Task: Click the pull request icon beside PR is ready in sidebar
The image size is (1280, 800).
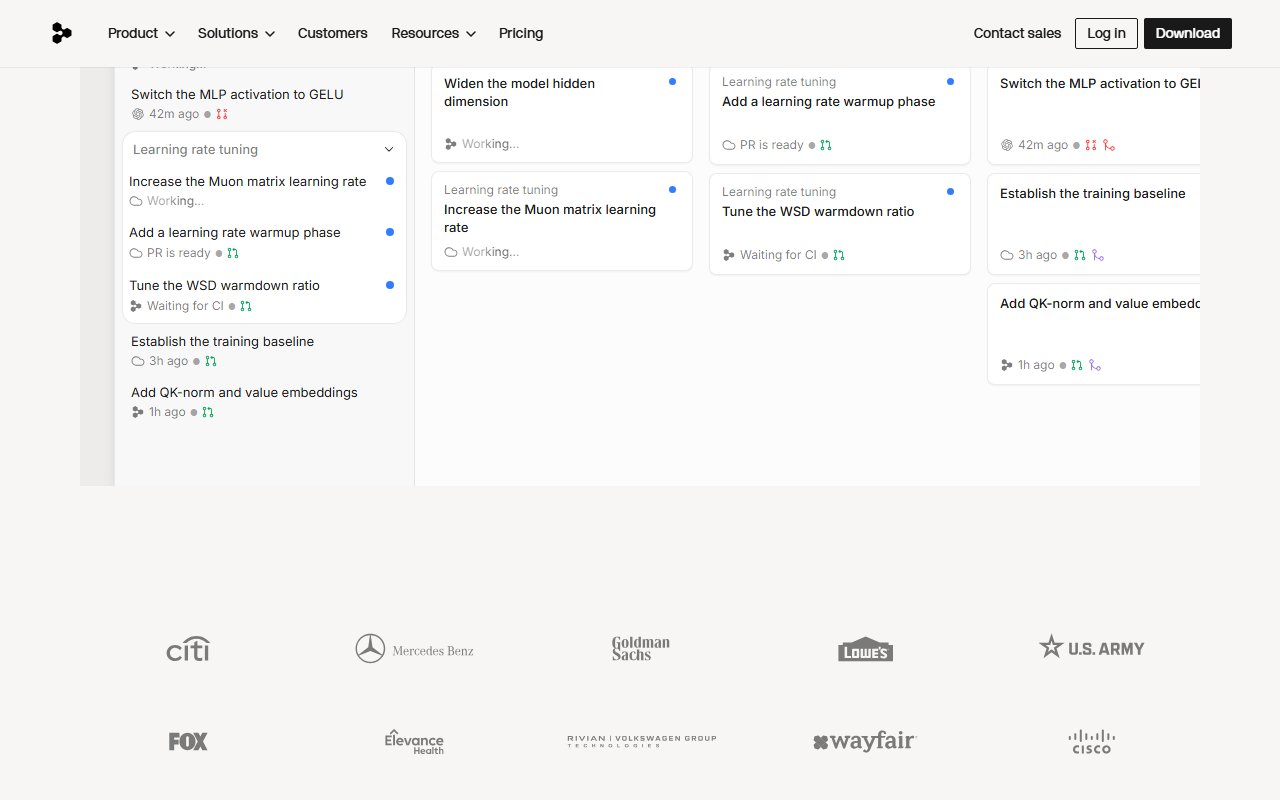Action: [233, 254]
